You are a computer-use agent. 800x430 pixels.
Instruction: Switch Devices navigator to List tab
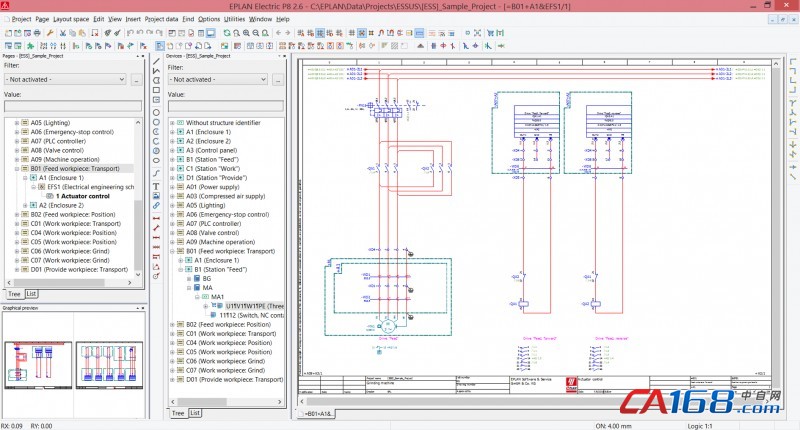click(195, 413)
